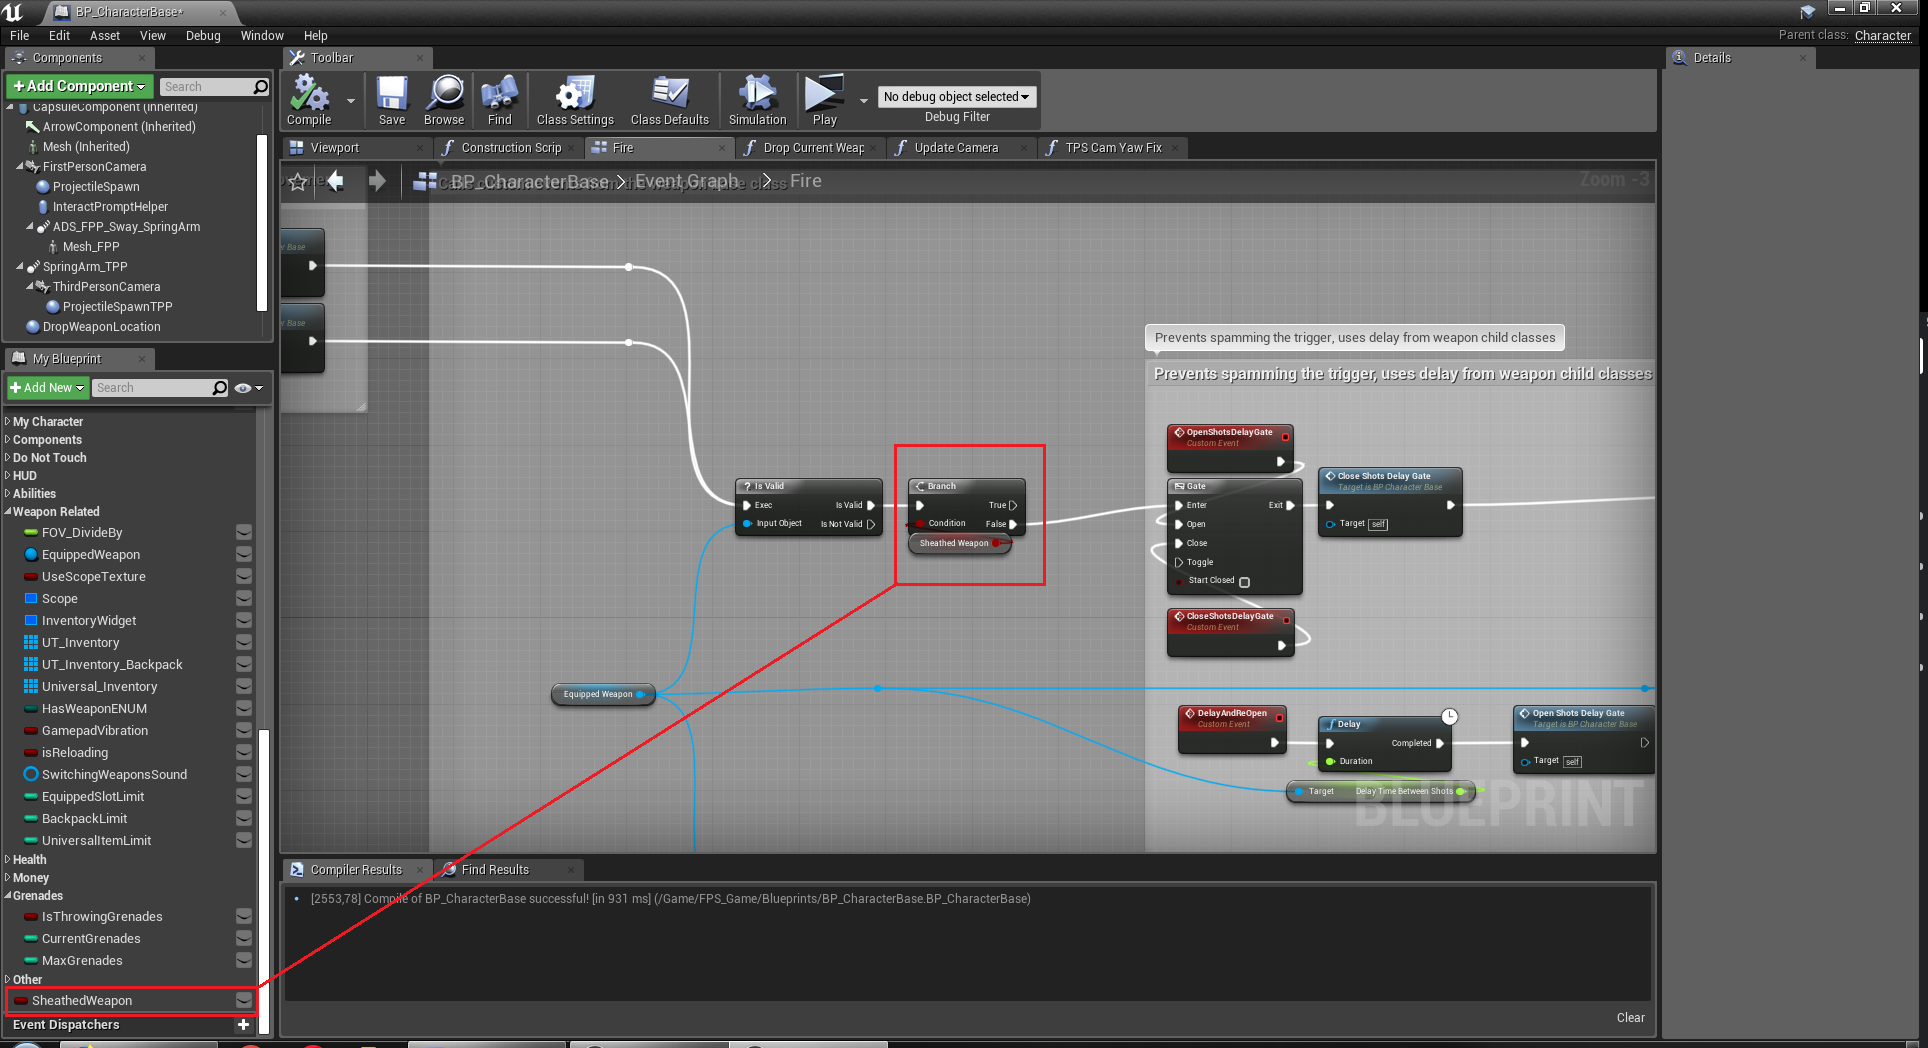Toggle visibility icon next to SheathedWeapon variable
This screenshot has height=1048, width=1928.
pos(243,1000)
